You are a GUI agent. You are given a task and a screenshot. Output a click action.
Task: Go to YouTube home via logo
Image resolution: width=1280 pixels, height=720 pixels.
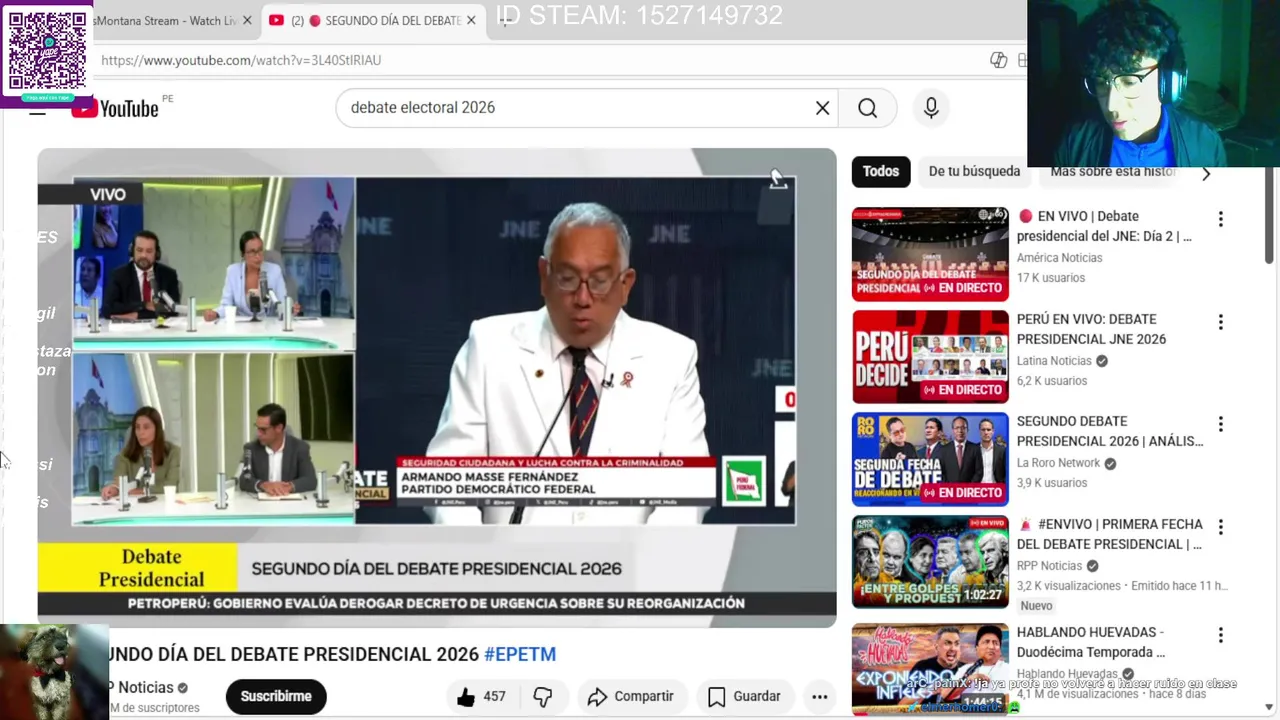[x=116, y=108]
